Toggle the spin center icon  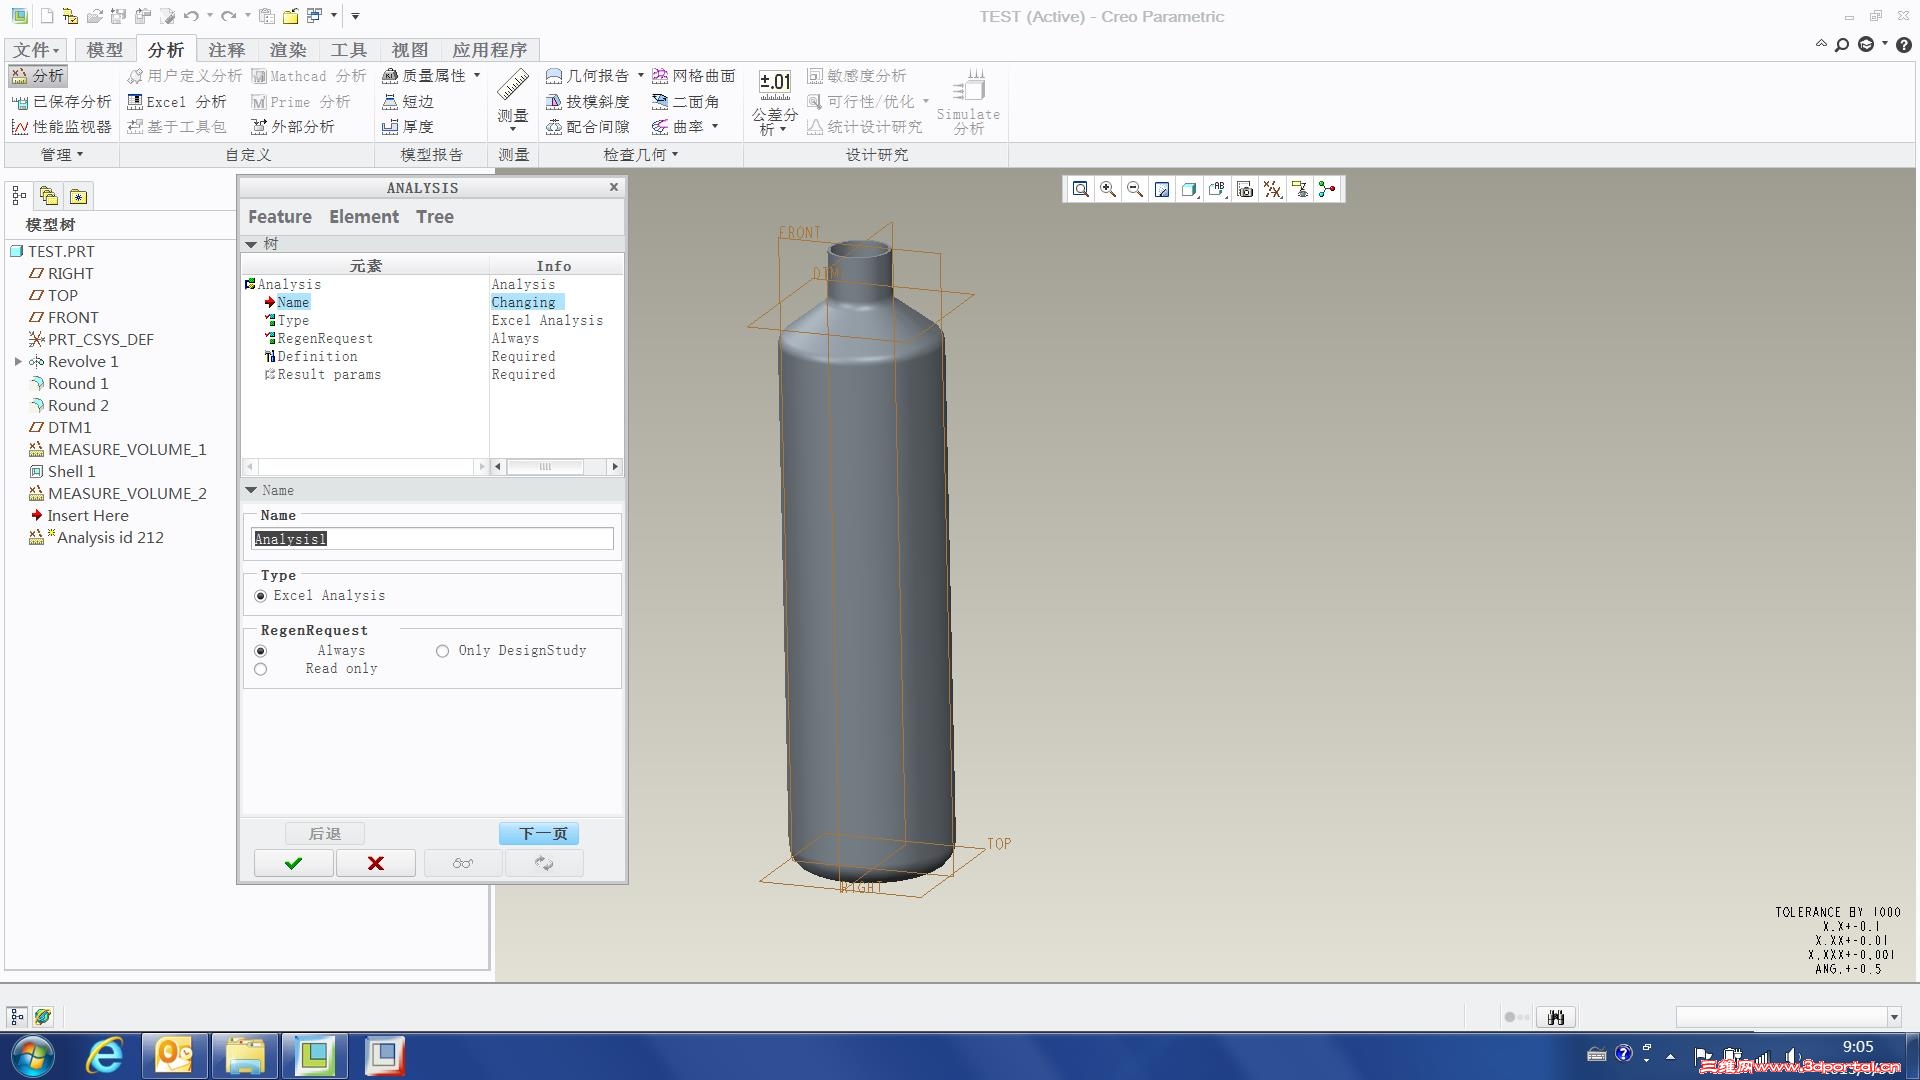coord(1327,189)
